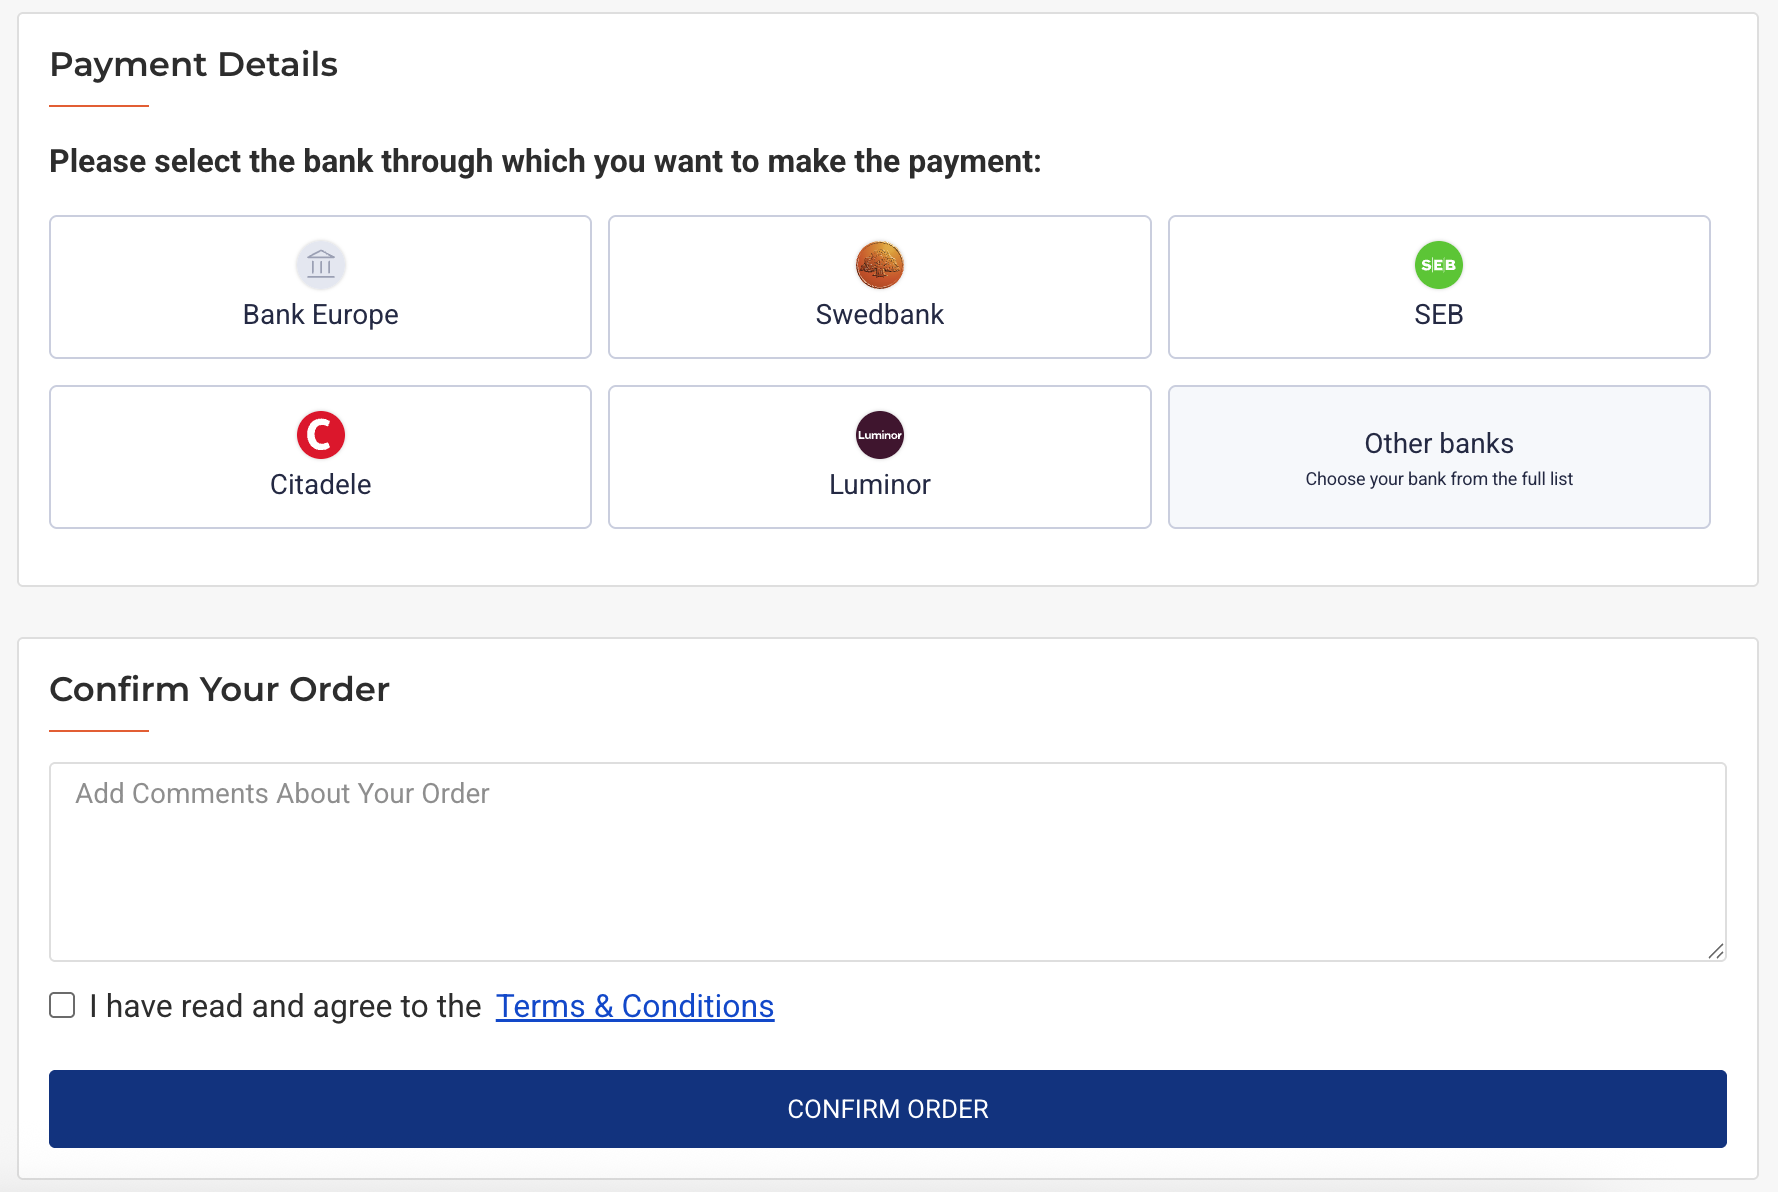Focus the order comments text area

pyautogui.click(x=887, y=862)
